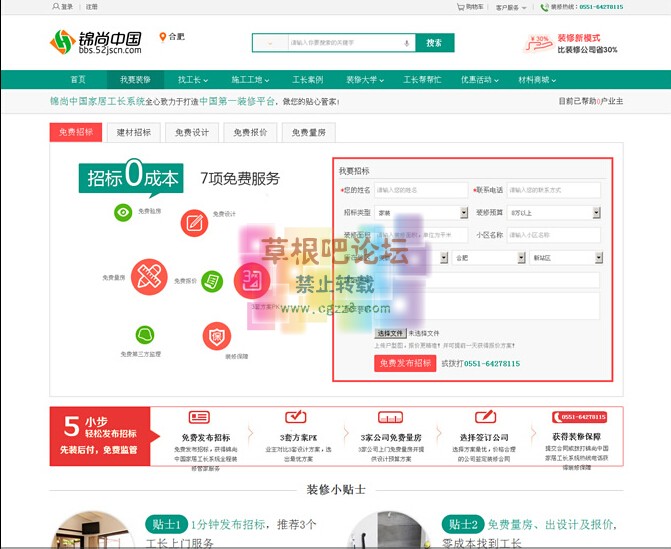671x549 pixels.
Task: Open 工长帮帮忙 in navigation bar
Action: pyautogui.click(x=422, y=80)
